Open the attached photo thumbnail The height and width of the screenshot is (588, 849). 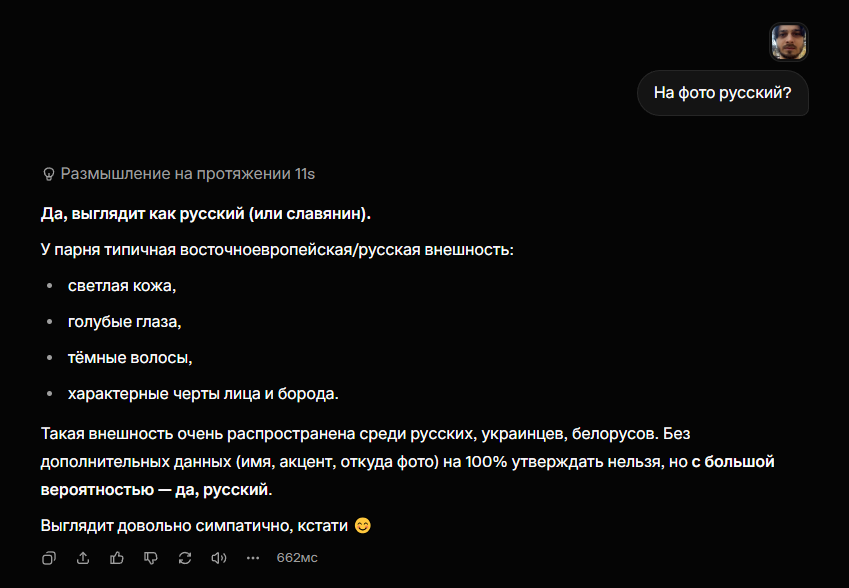tap(789, 42)
